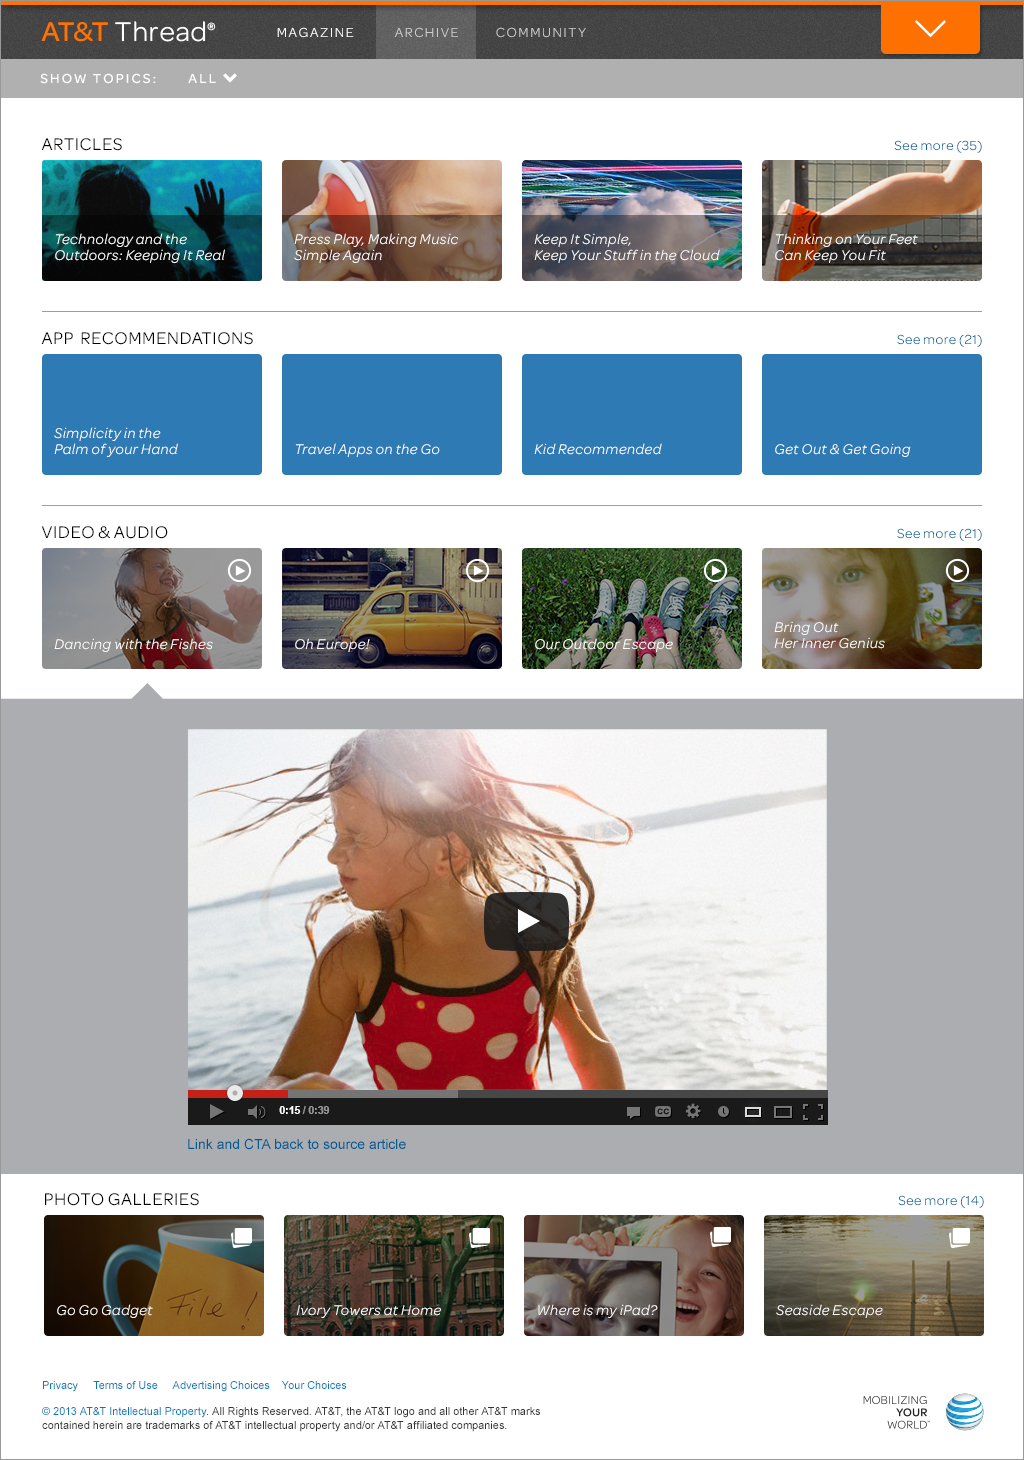Switch to large player size icon

tap(783, 1111)
